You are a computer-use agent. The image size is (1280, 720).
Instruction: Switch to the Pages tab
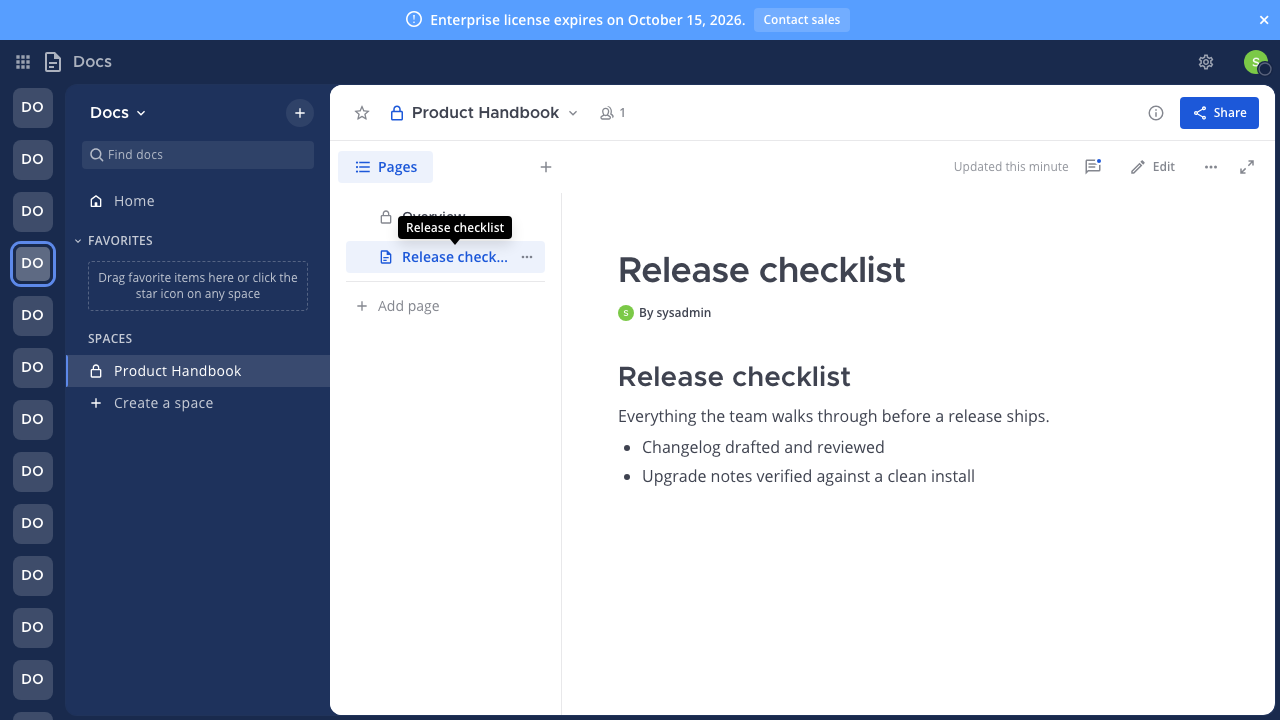385,167
